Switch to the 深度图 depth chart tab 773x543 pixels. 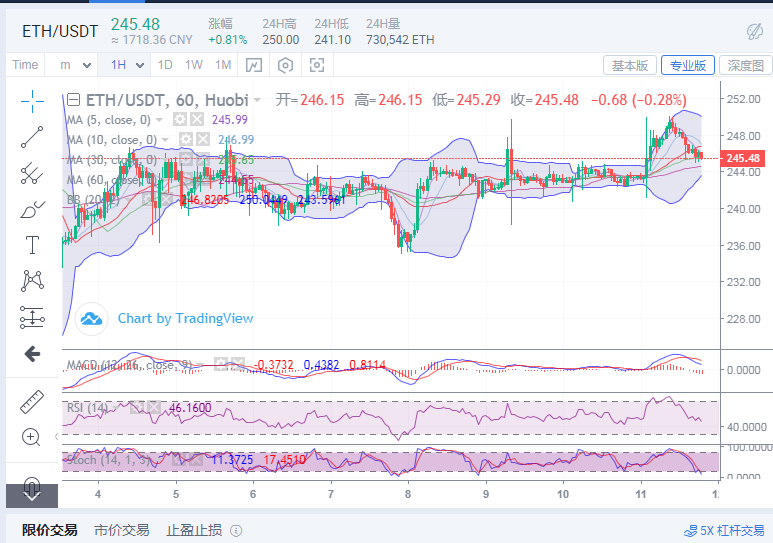(x=744, y=65)
